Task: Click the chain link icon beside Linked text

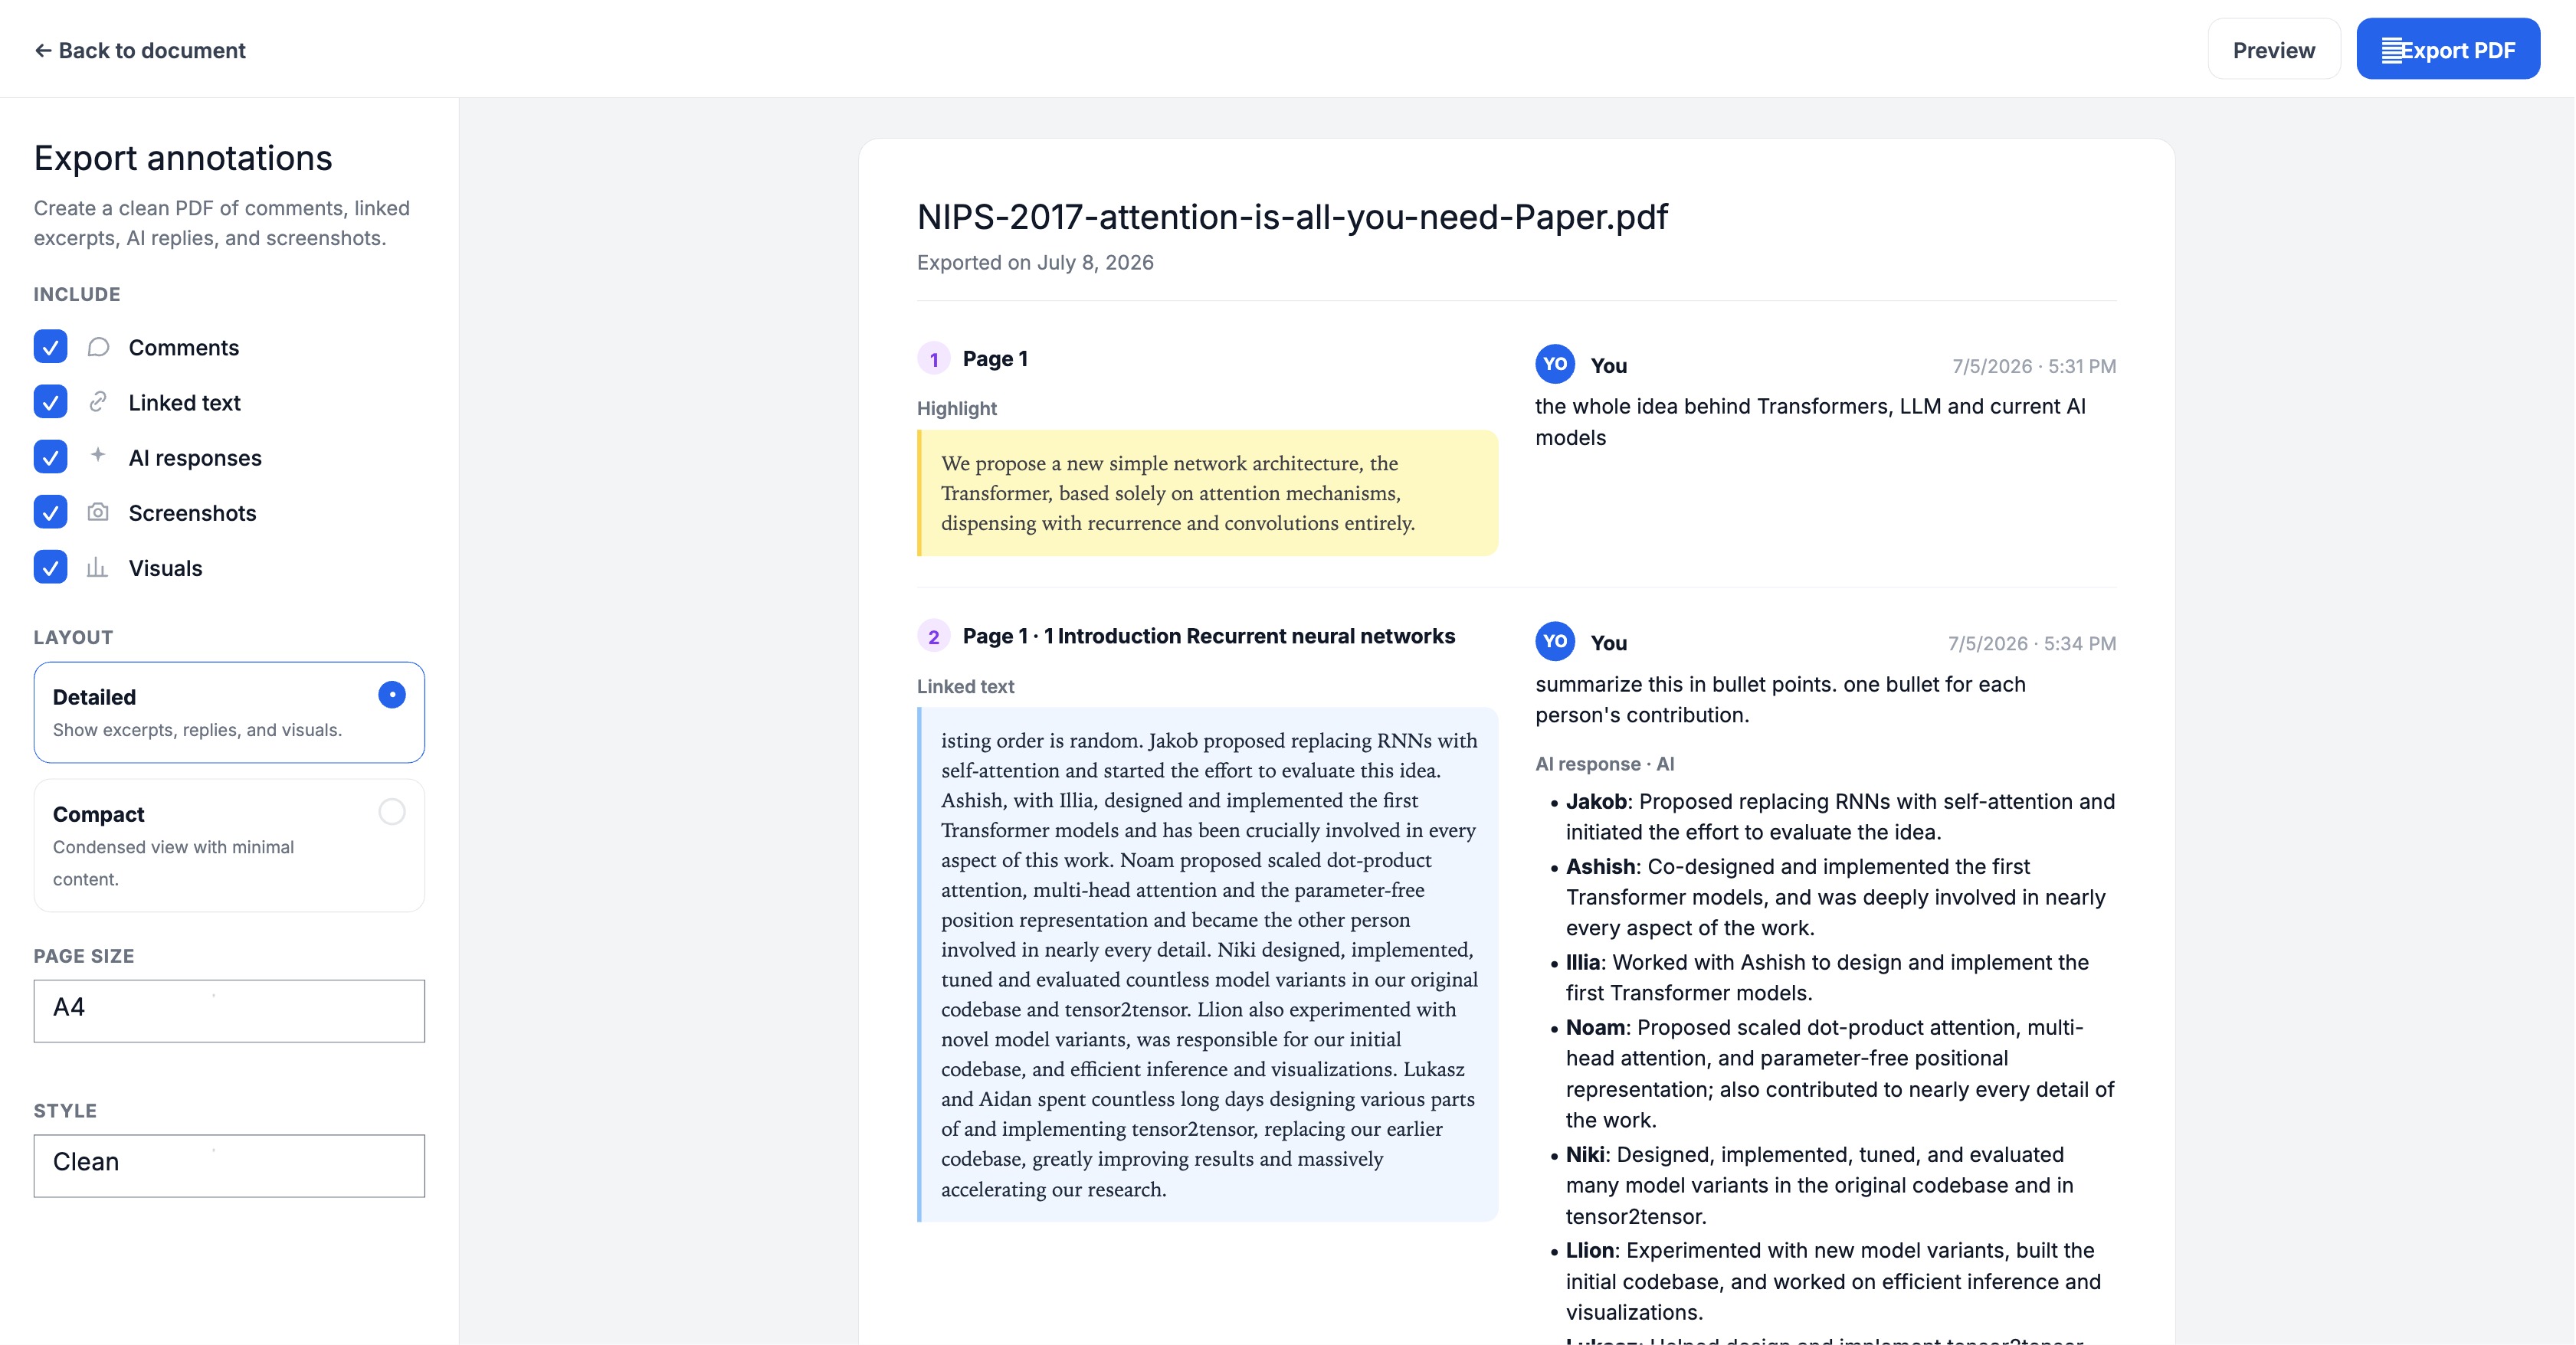Action: 98,402
